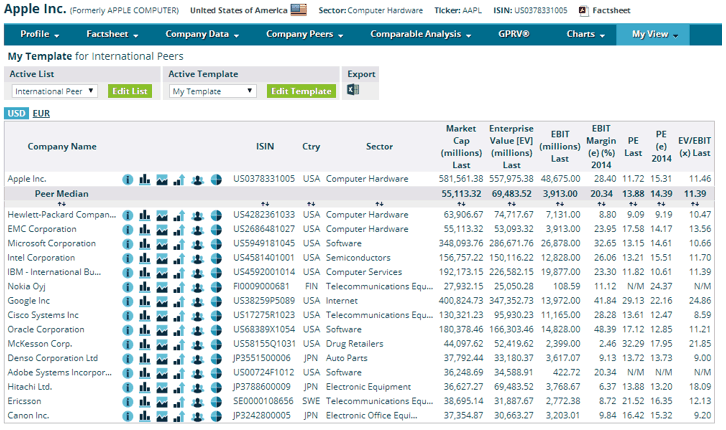Click the growth arrow chart icon for Canon Inc.
This screenshot has height=430, width=726.
pyautogui.click(x=179, y=417)
